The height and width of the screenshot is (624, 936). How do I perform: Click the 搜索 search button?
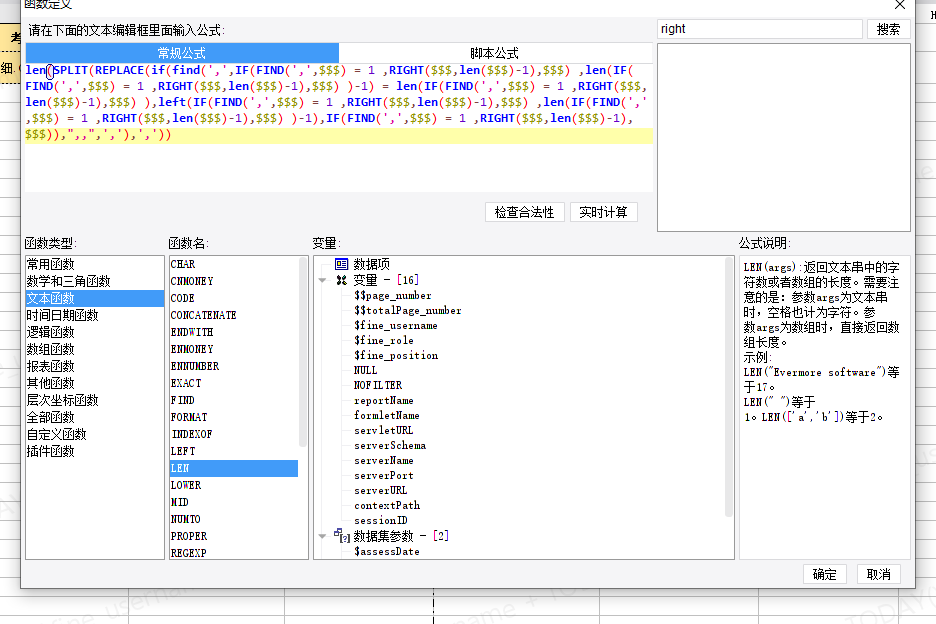tap(887, 29)
